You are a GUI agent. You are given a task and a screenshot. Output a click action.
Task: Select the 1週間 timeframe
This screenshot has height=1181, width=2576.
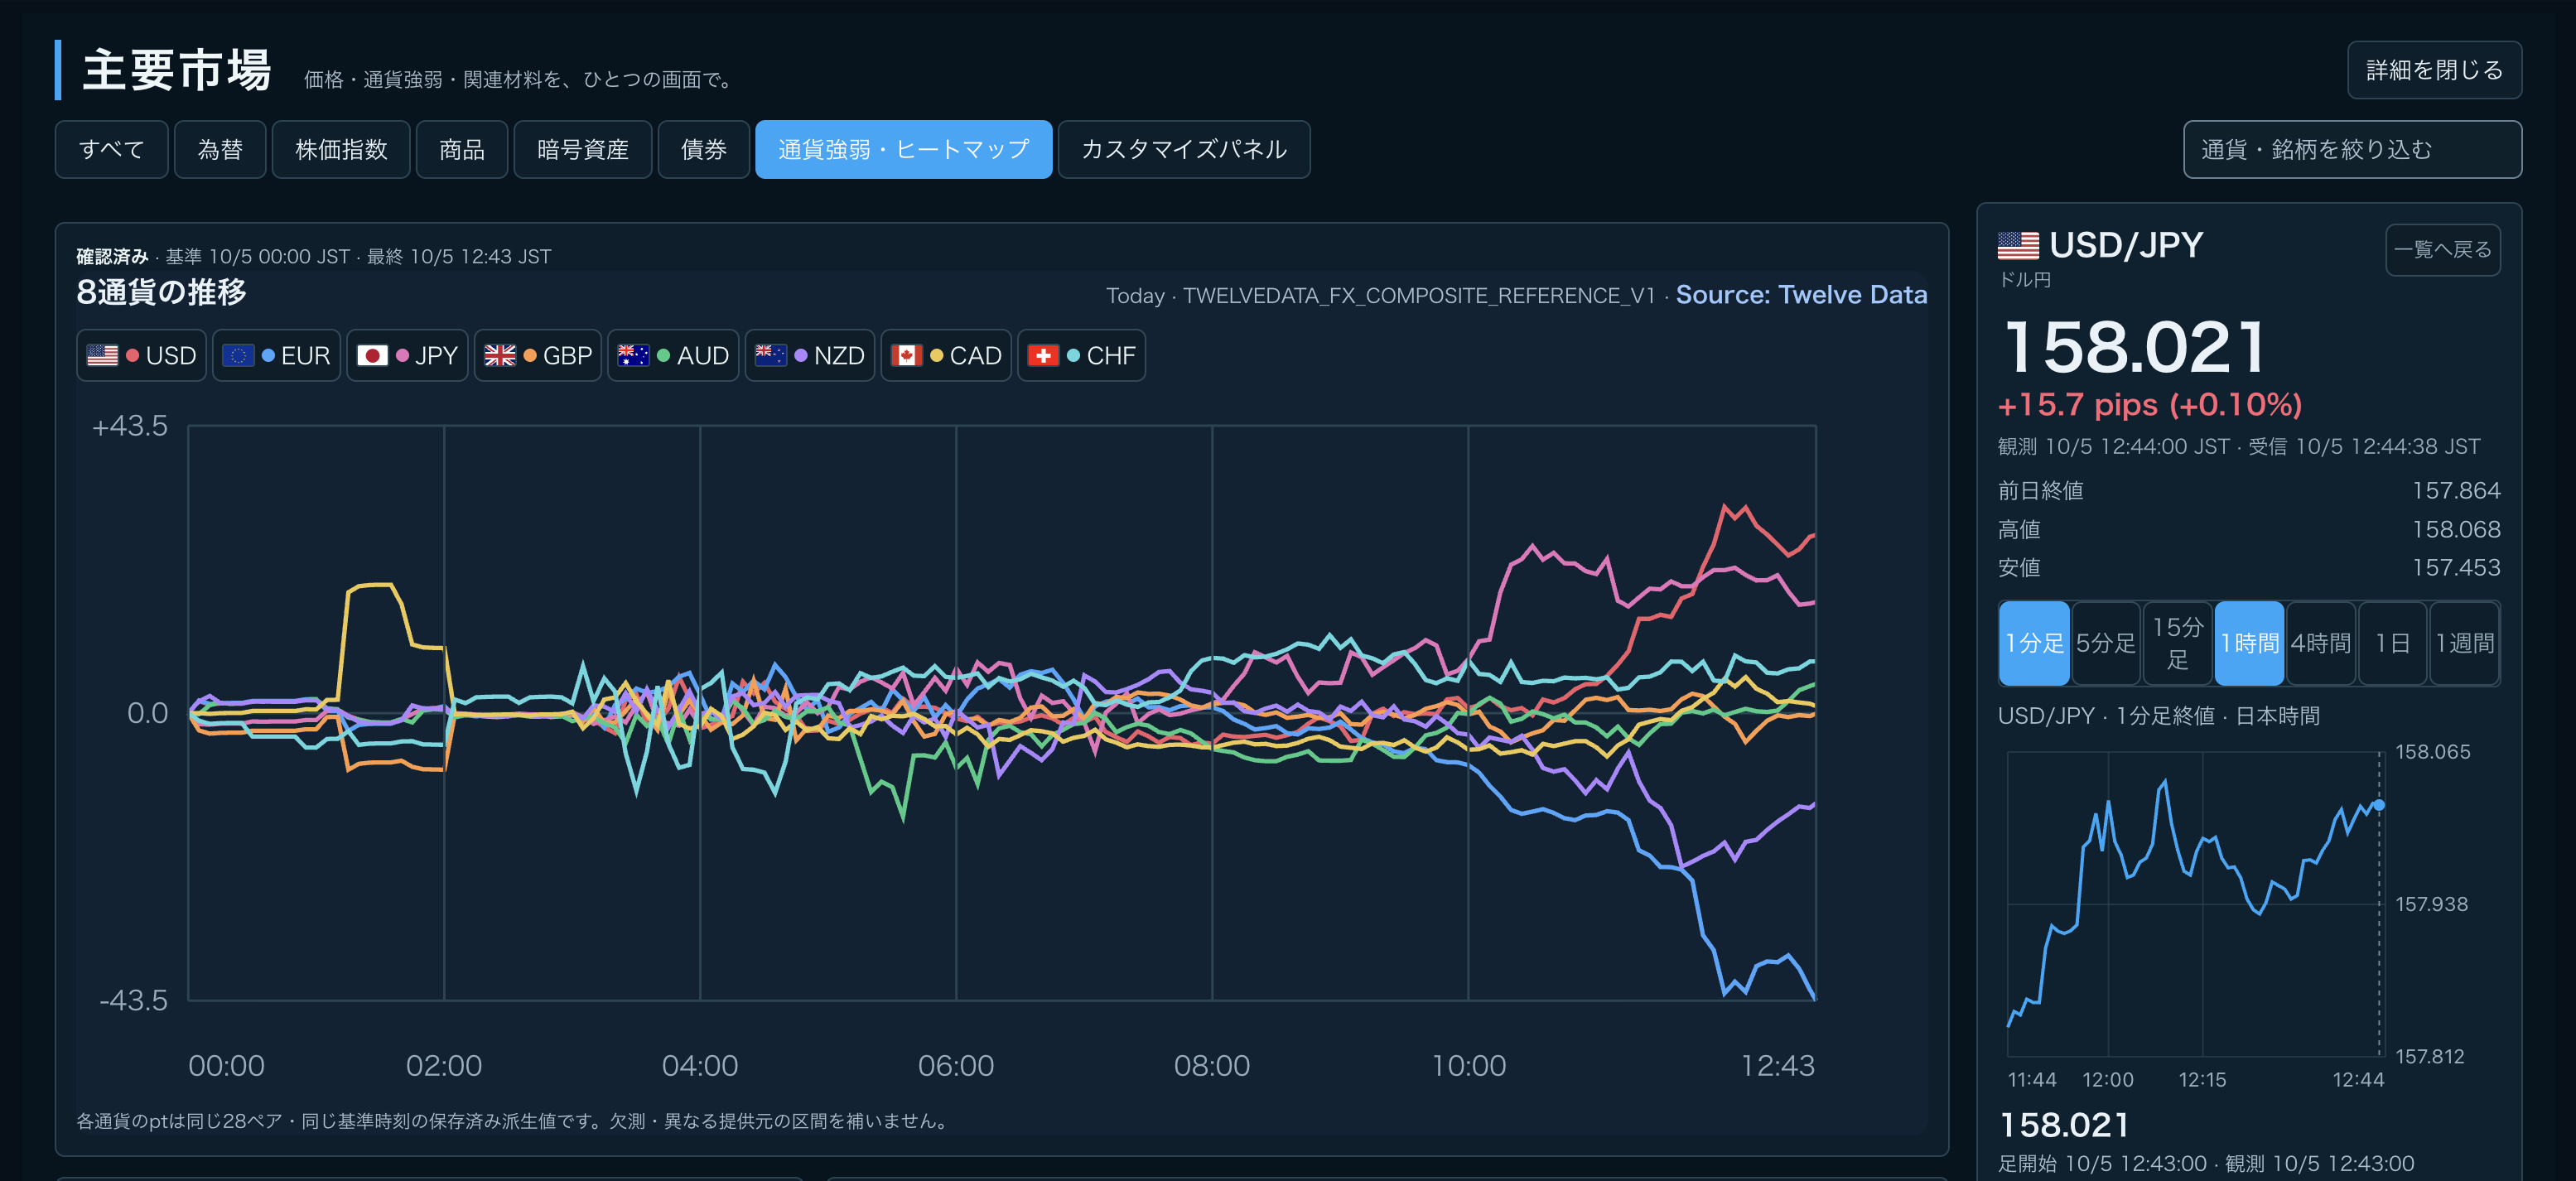click(2464, 643)
